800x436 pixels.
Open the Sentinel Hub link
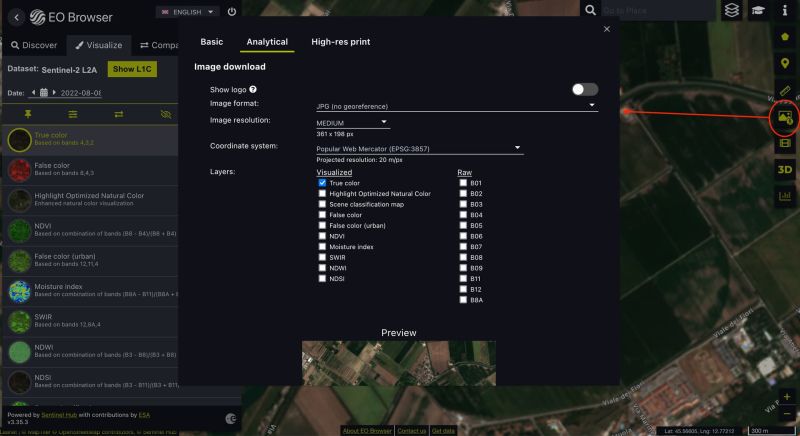click(59, 415)
